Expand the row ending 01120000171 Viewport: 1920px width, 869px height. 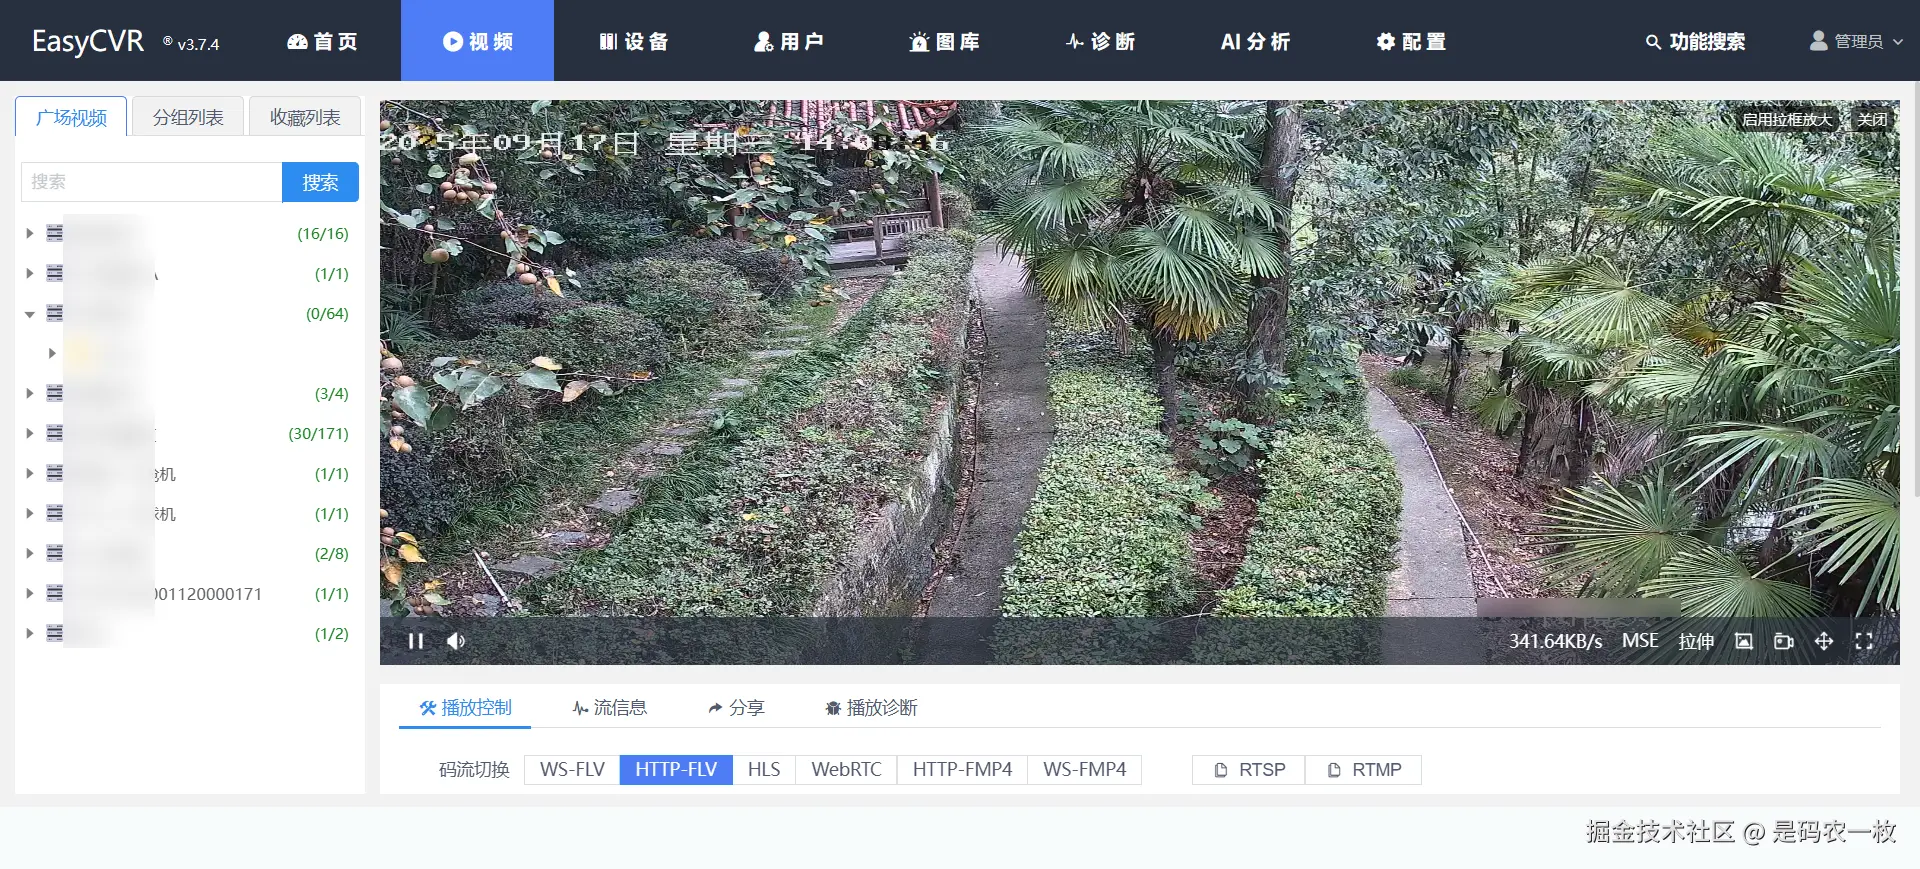pyautogui.click(x=30, y=593)
